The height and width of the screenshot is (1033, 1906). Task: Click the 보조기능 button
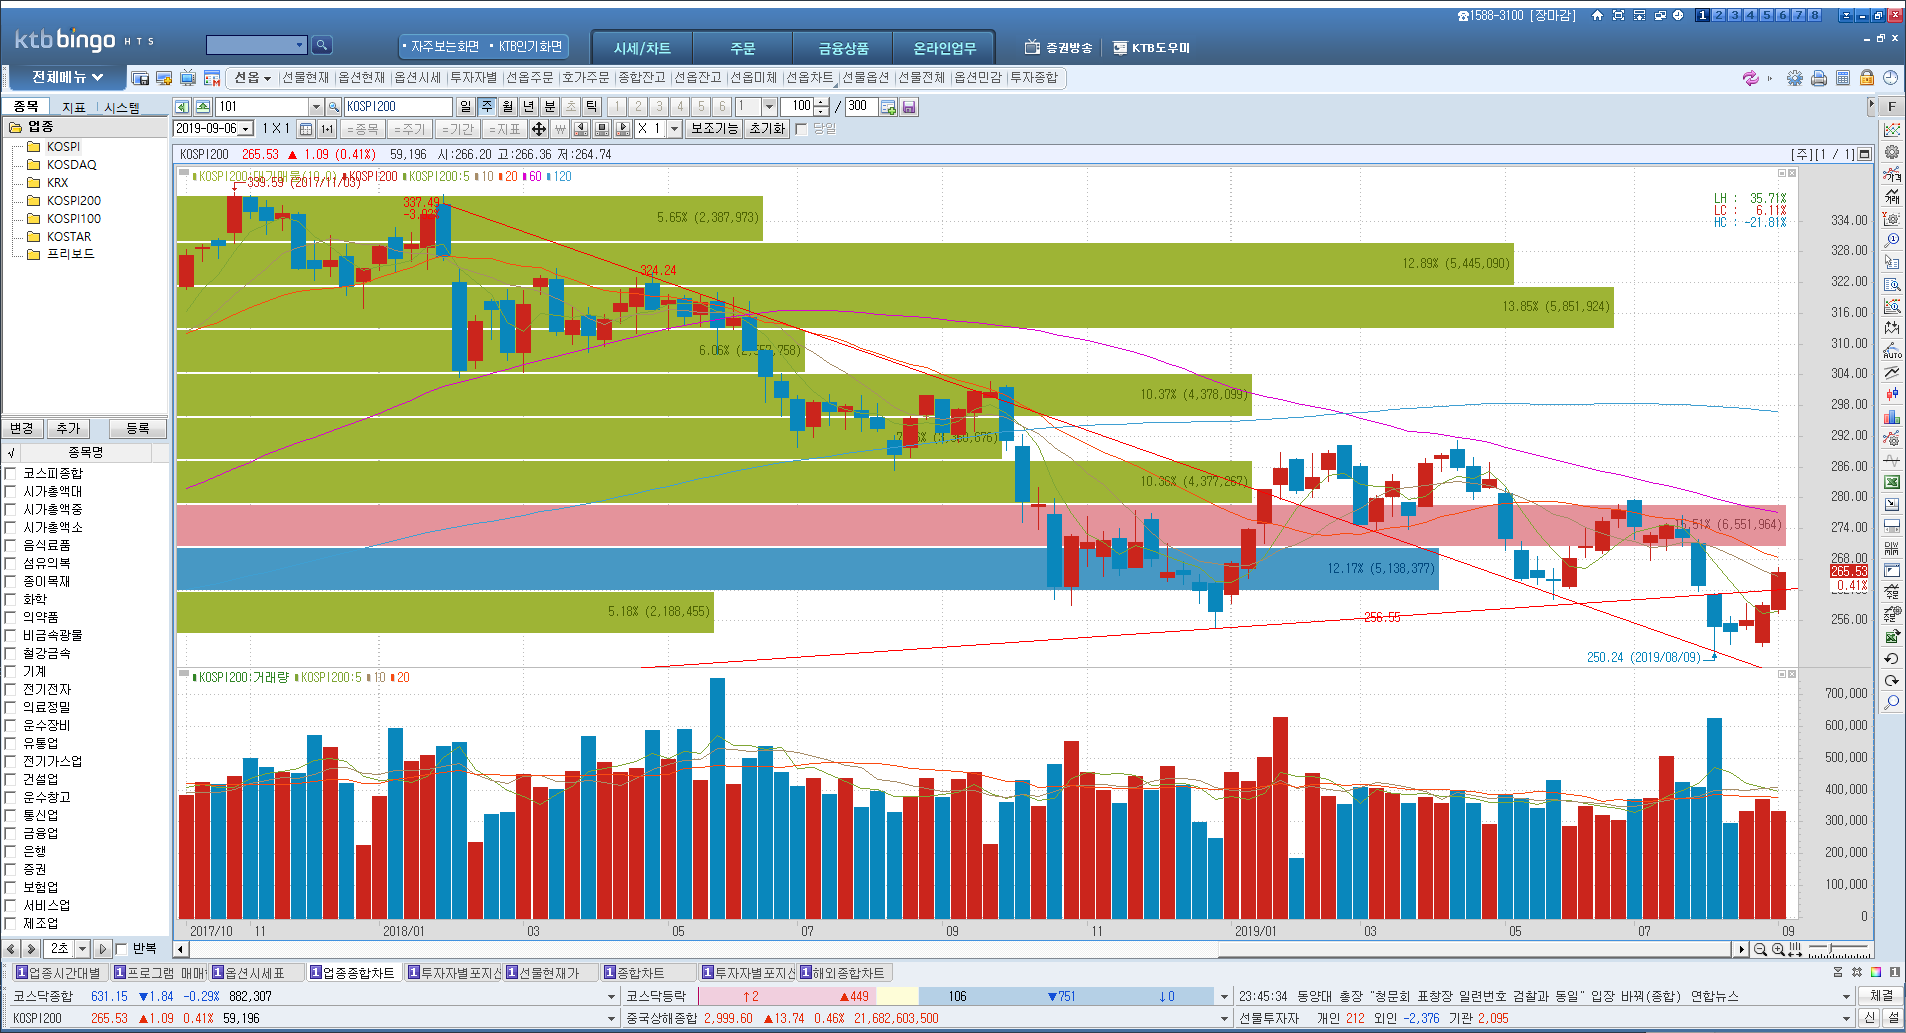714,129
